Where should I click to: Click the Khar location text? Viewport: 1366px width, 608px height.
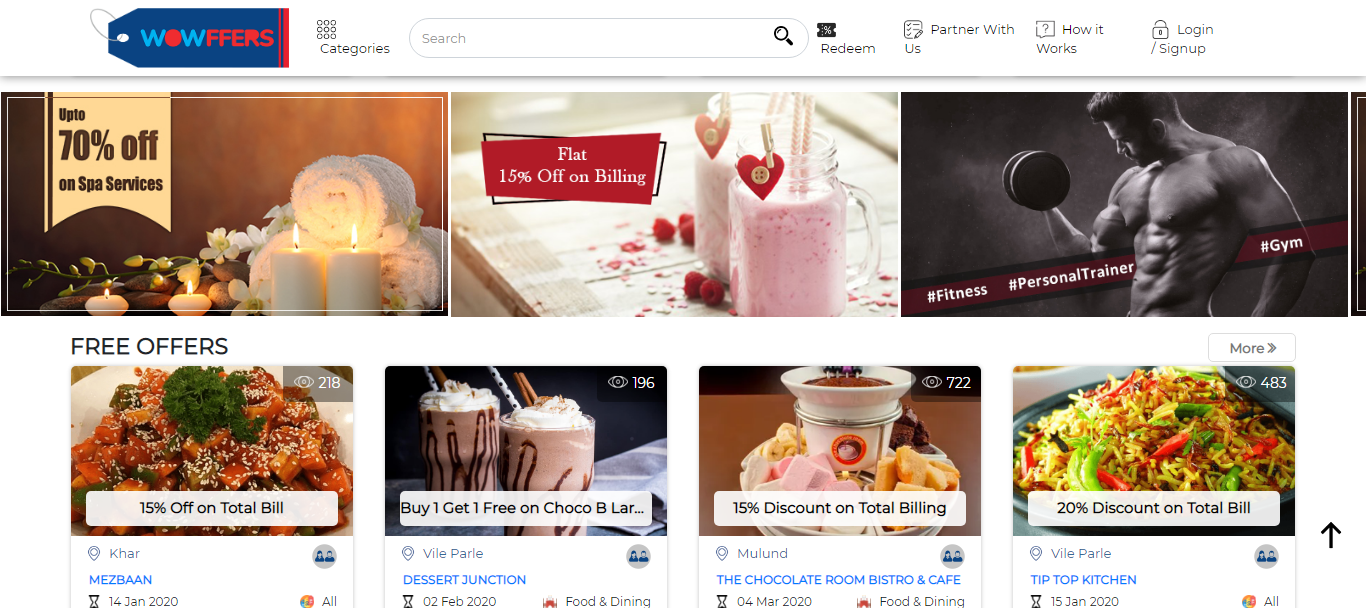[124, 553]
